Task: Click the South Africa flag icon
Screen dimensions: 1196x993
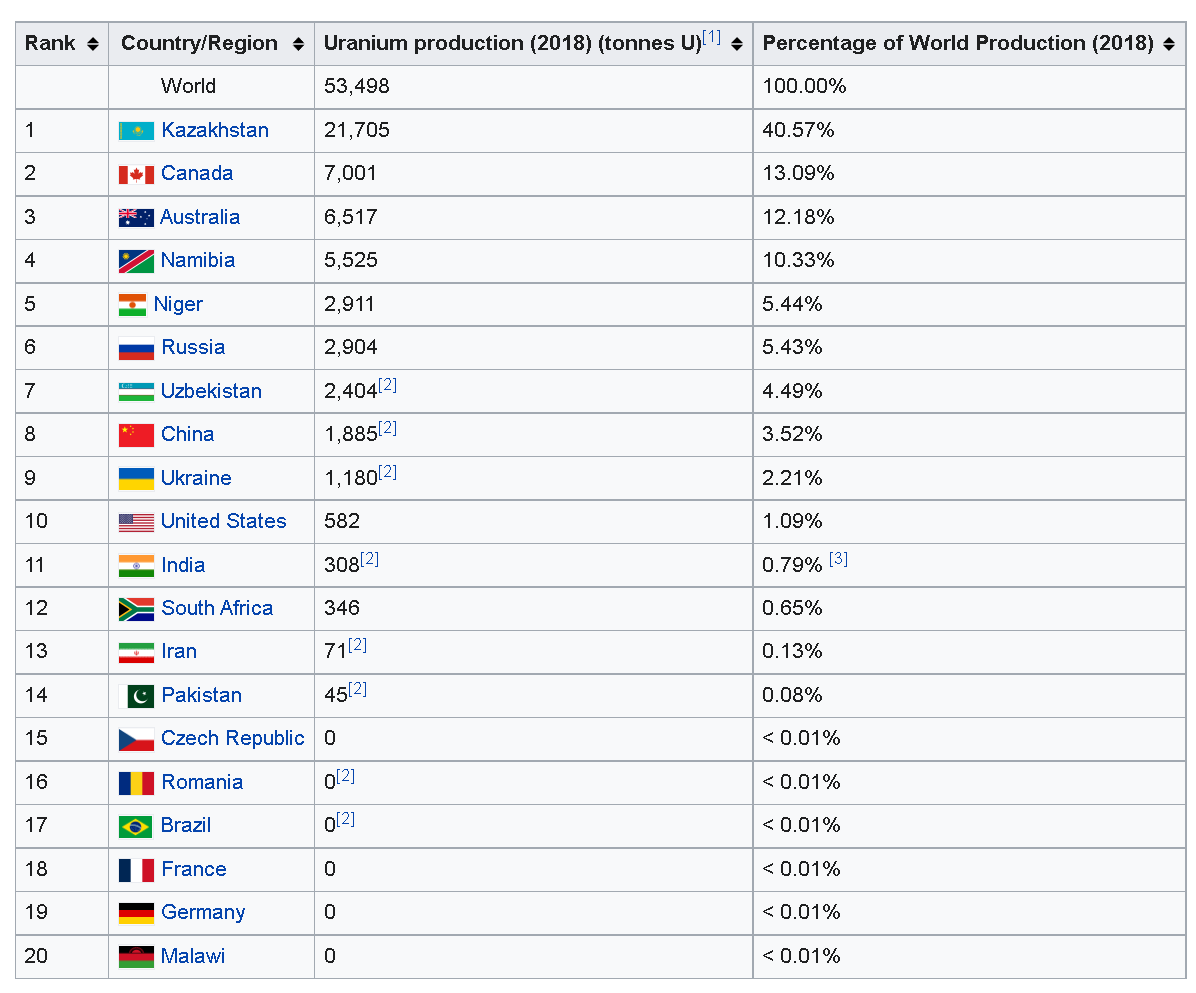Action: tap(136, 609)
